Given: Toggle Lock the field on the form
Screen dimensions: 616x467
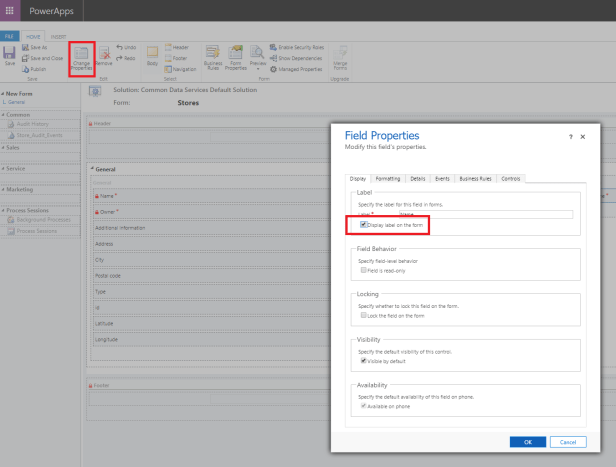Looking at the screenshot, I should [363, 315].
